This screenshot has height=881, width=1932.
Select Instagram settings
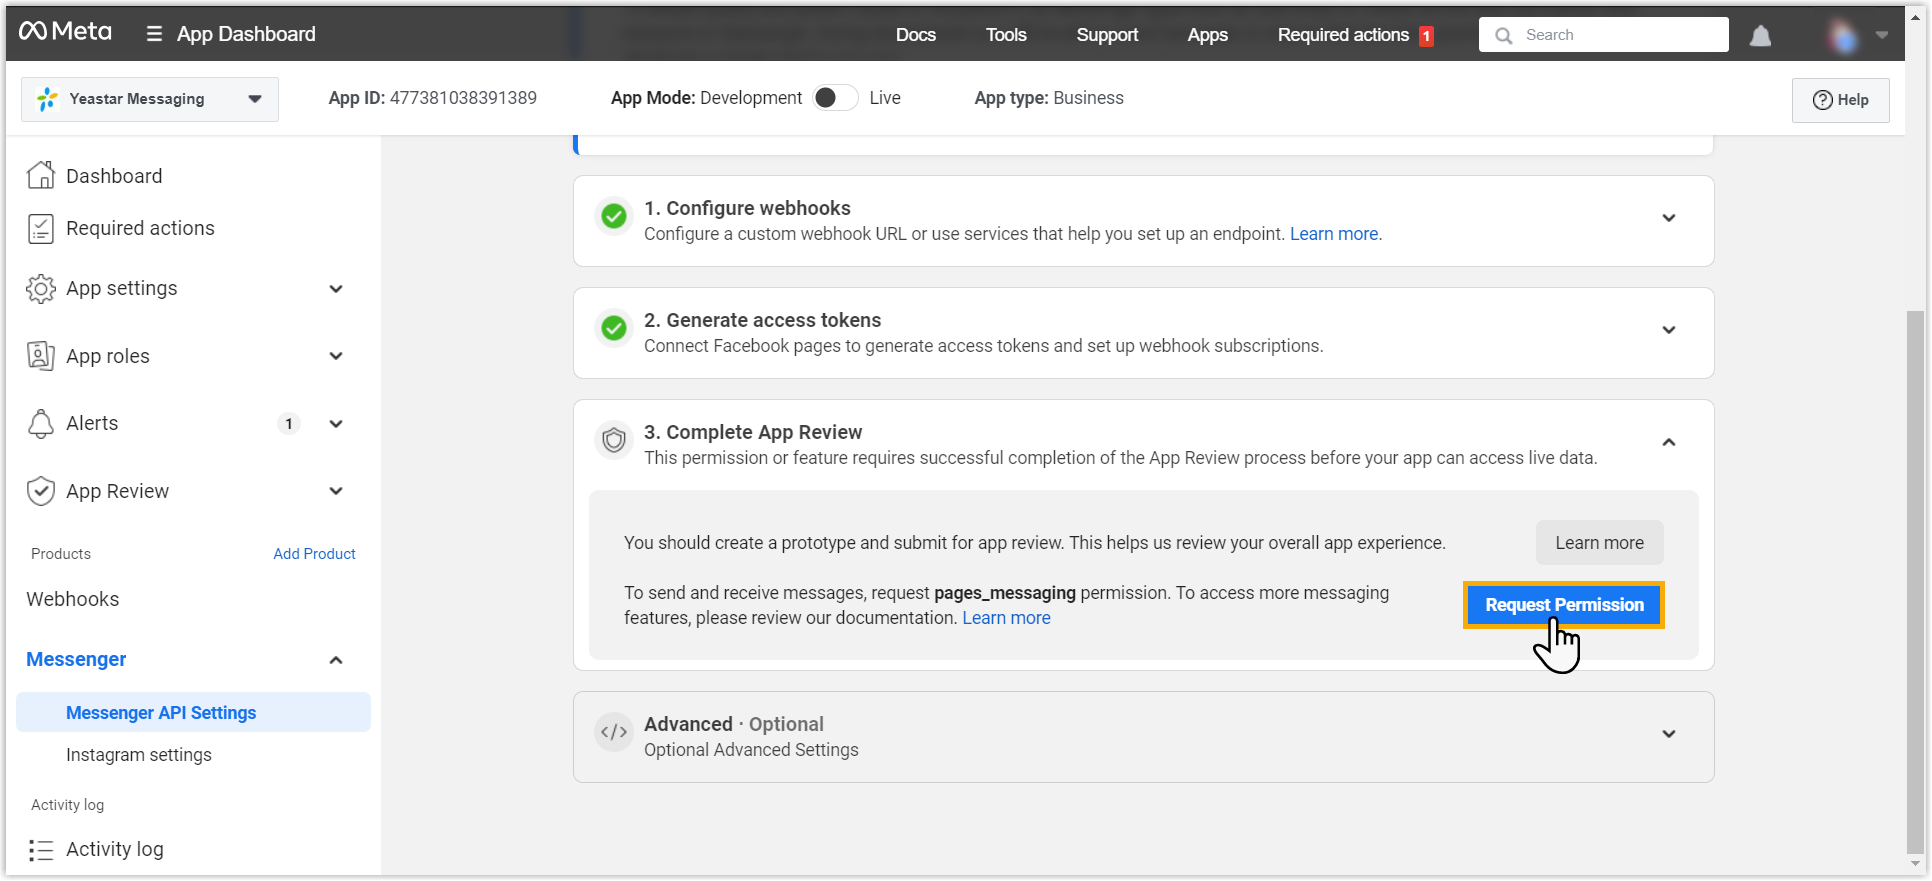(x=139, y=755)
